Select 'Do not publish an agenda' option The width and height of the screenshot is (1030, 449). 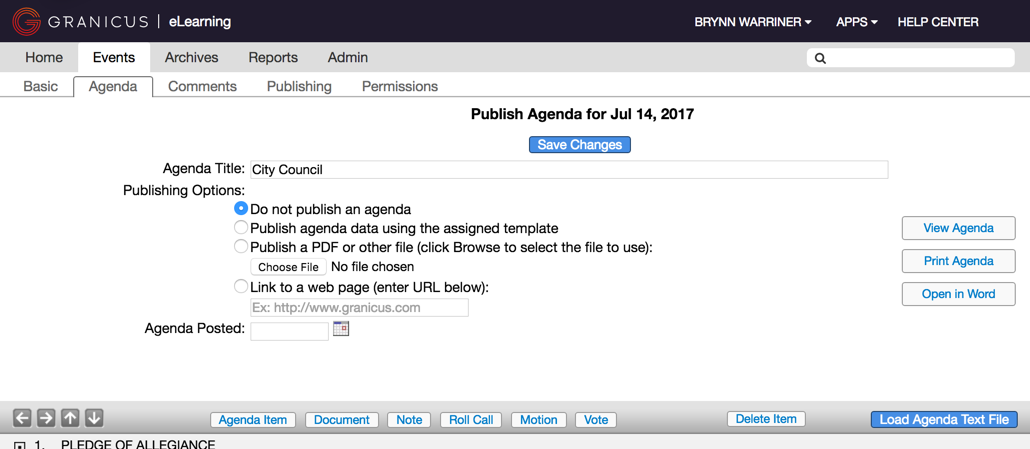tap(241, 209)
